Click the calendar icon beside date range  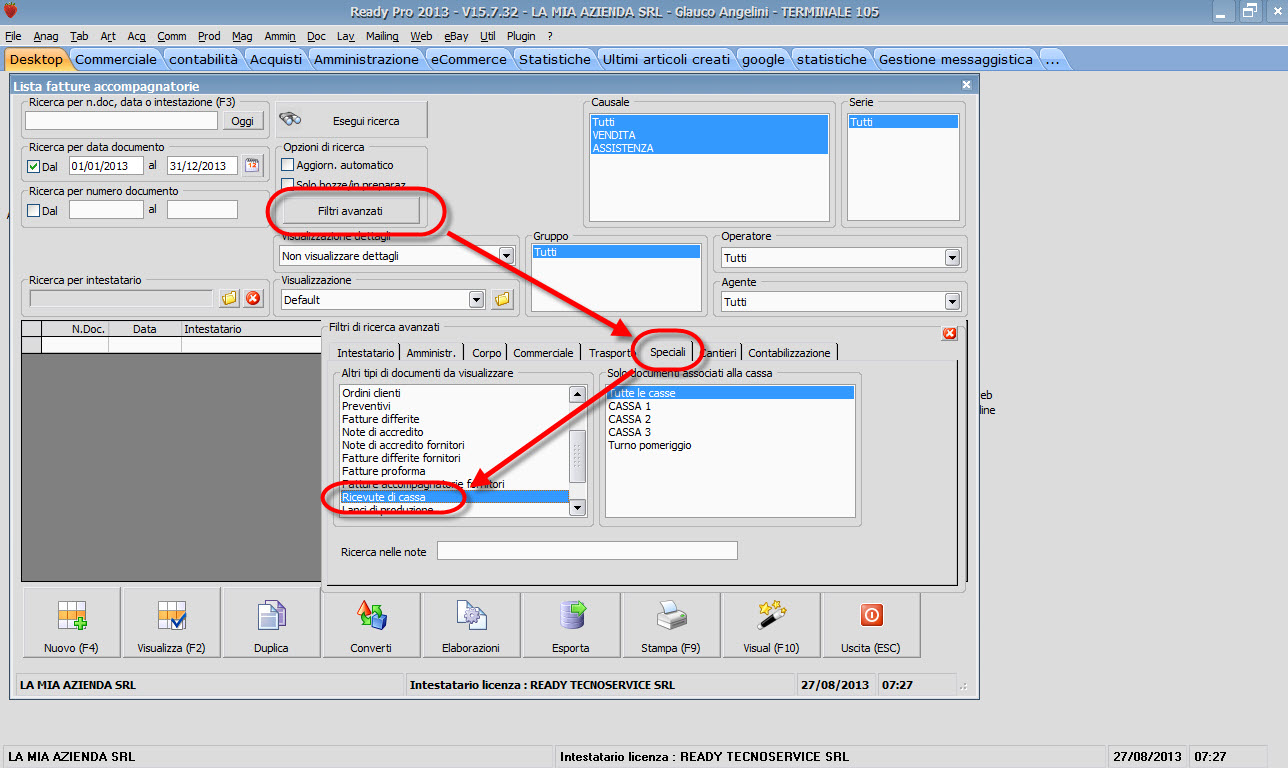click(x=252, y=166)
